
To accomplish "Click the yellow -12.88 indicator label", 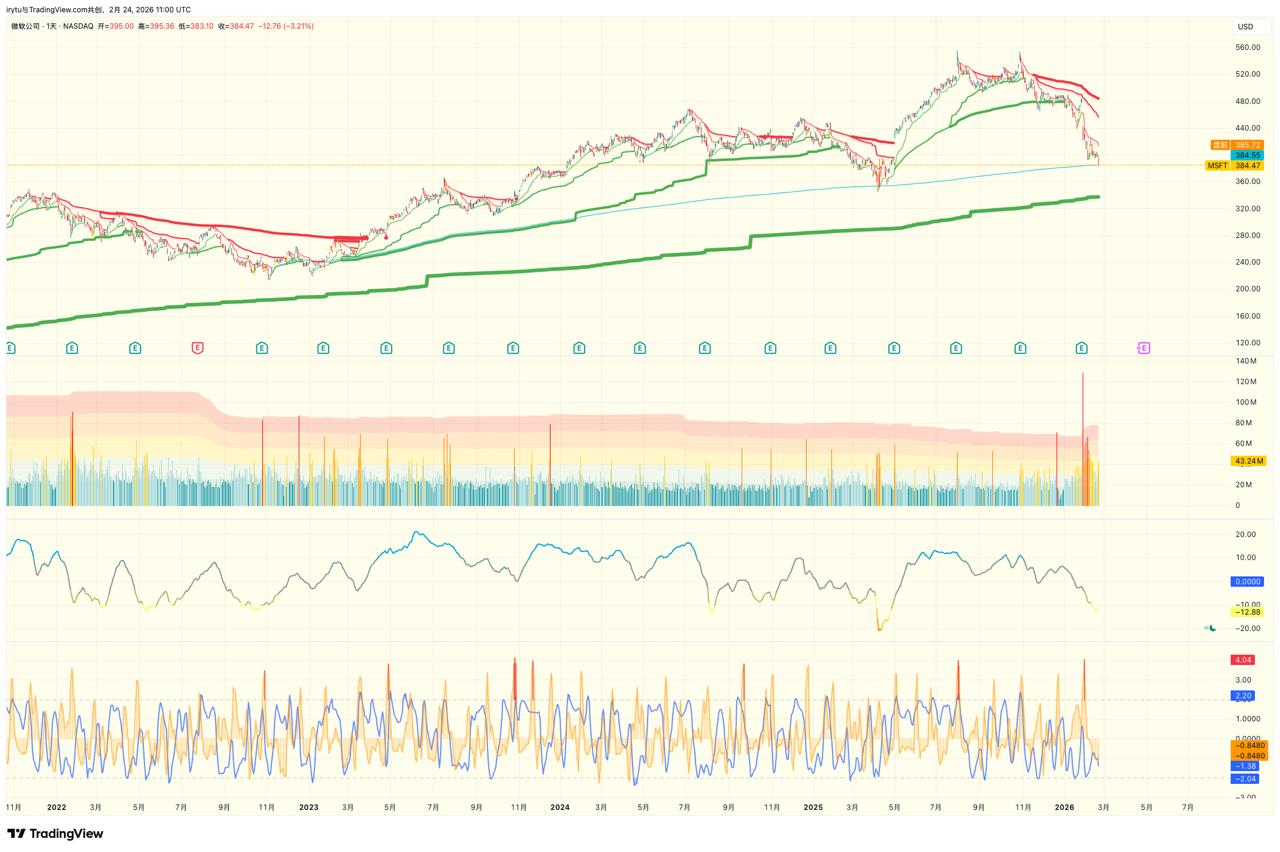I will point(1247,612).
